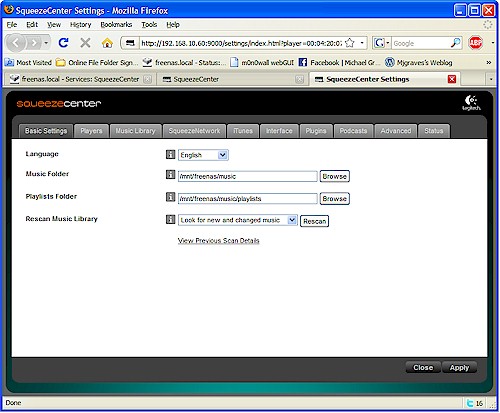This screenshot has height=413, width=500.
Task: Open search engine selector dropdown arrow
Action: [388, 43]
